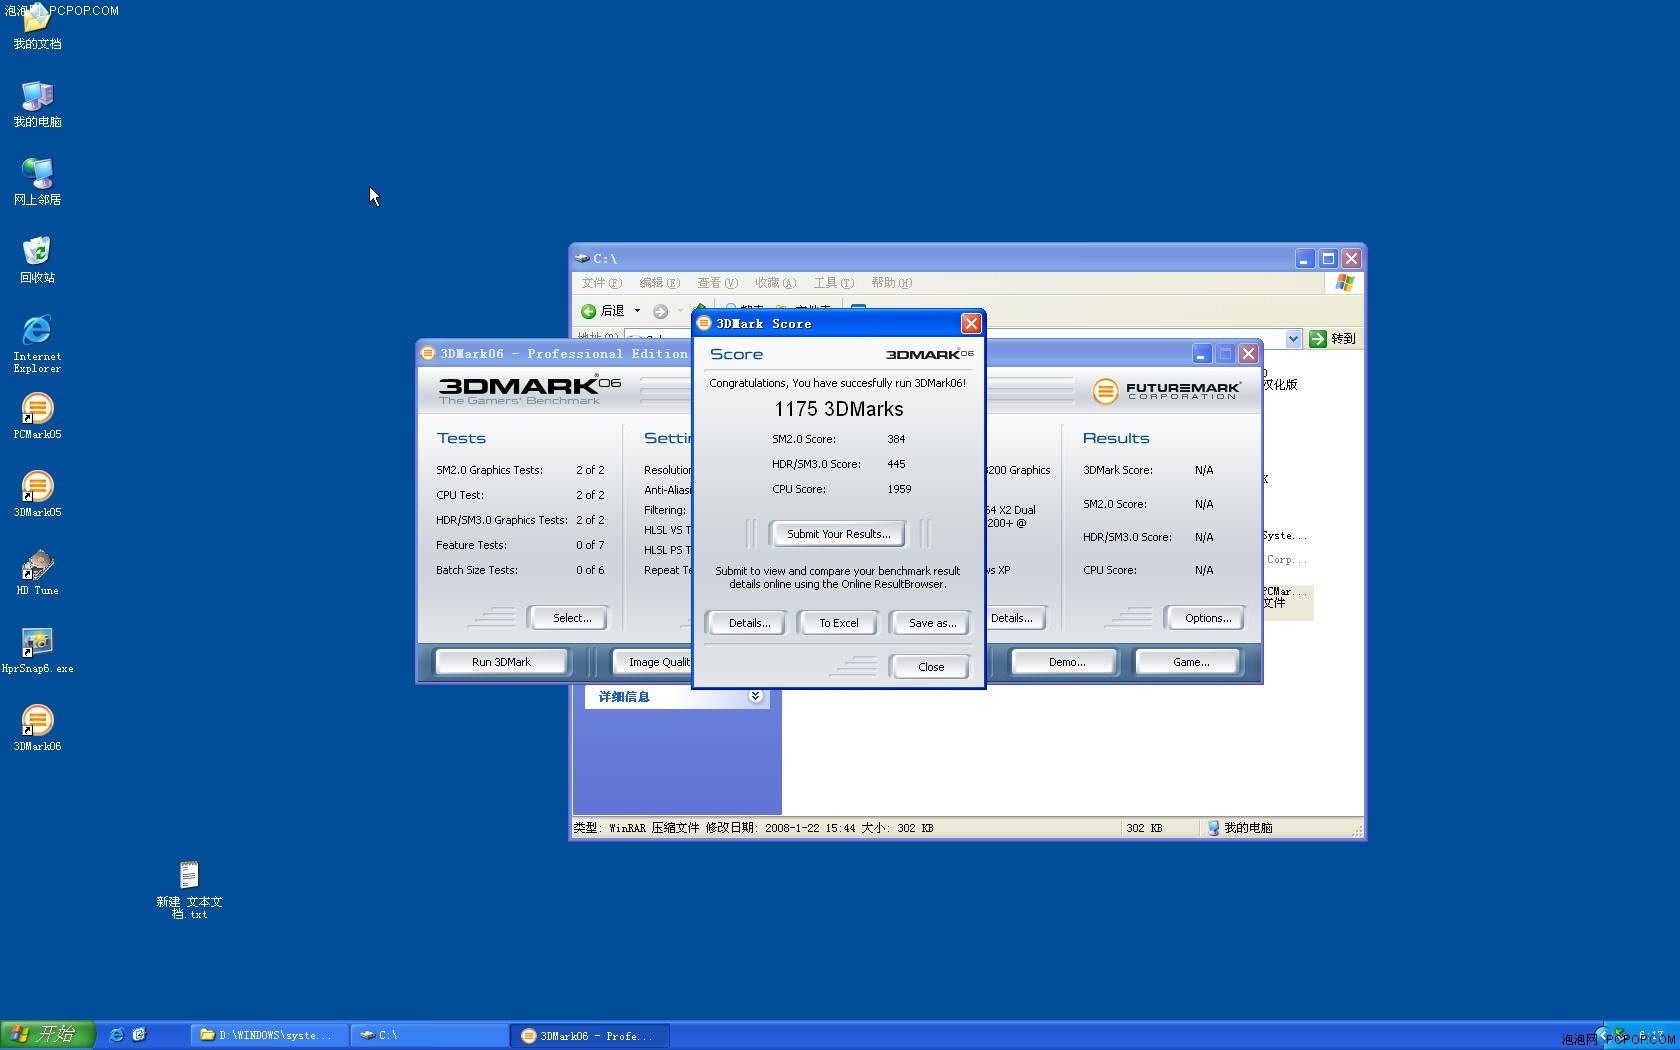Click the green back arrow in the C:\ window

click(x=589, y=311)
